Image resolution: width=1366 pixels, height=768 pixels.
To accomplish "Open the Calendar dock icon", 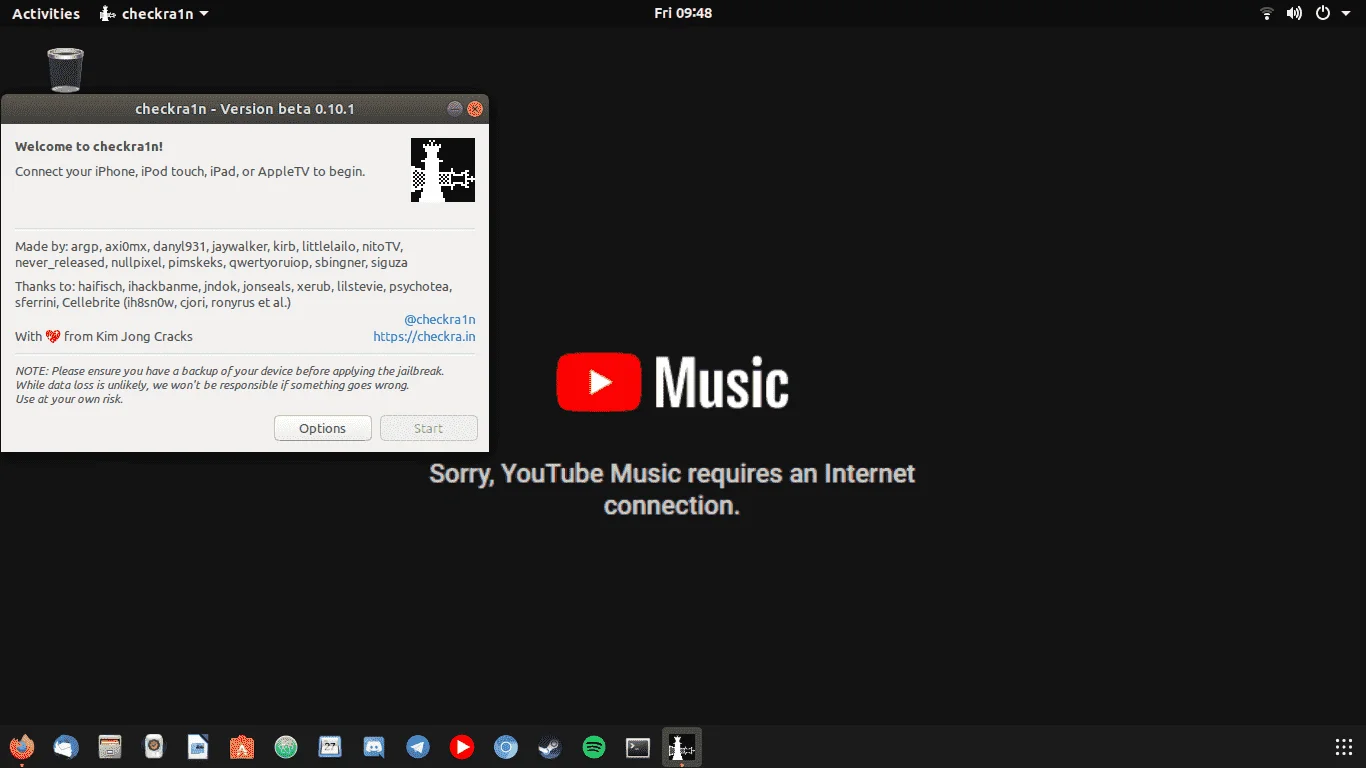I will [330, 747].
